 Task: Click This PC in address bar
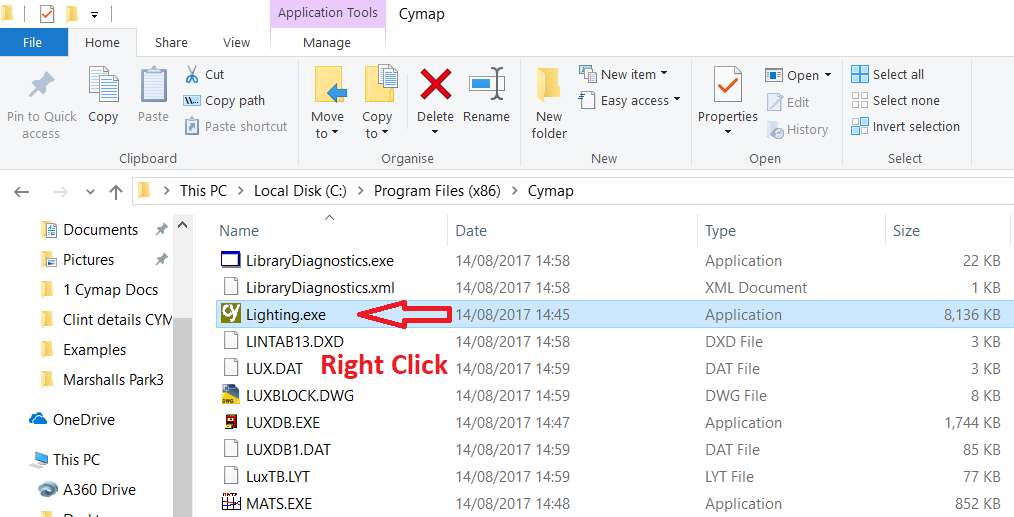[x=203, y=191]
